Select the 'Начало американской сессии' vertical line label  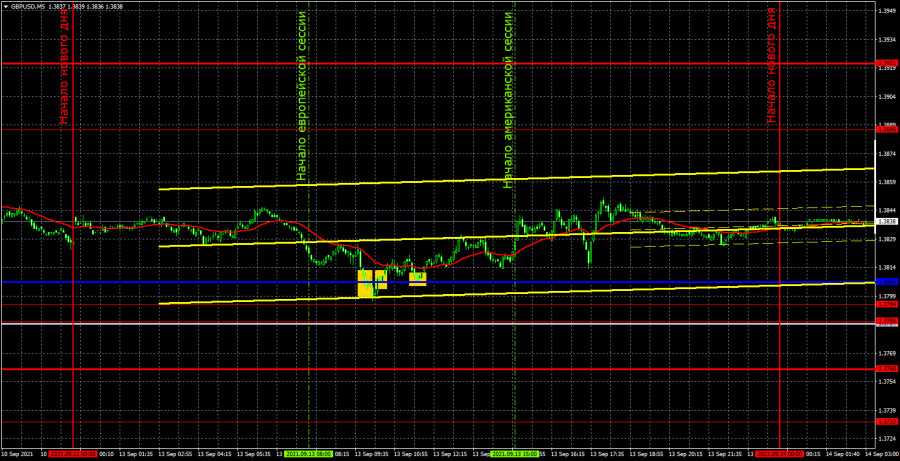[x=508, y=100]
